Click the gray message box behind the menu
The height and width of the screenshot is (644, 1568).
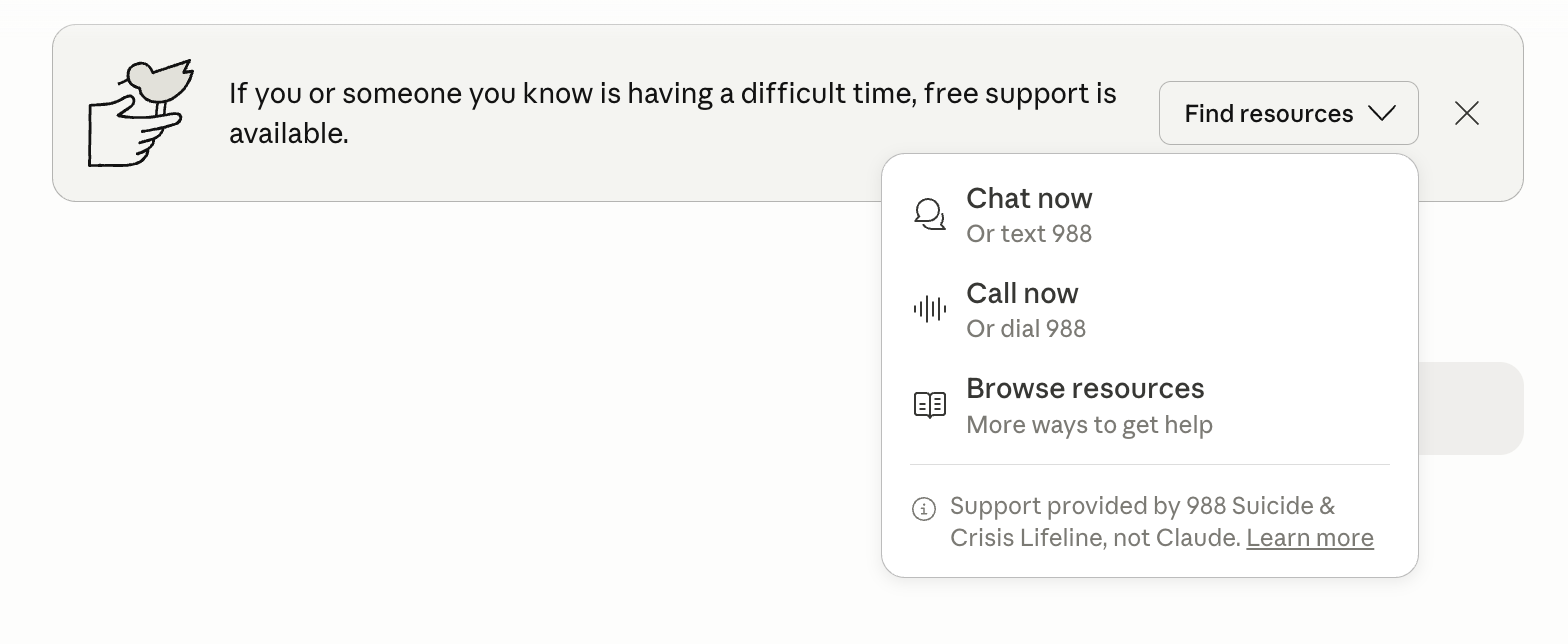(1470, 408)
